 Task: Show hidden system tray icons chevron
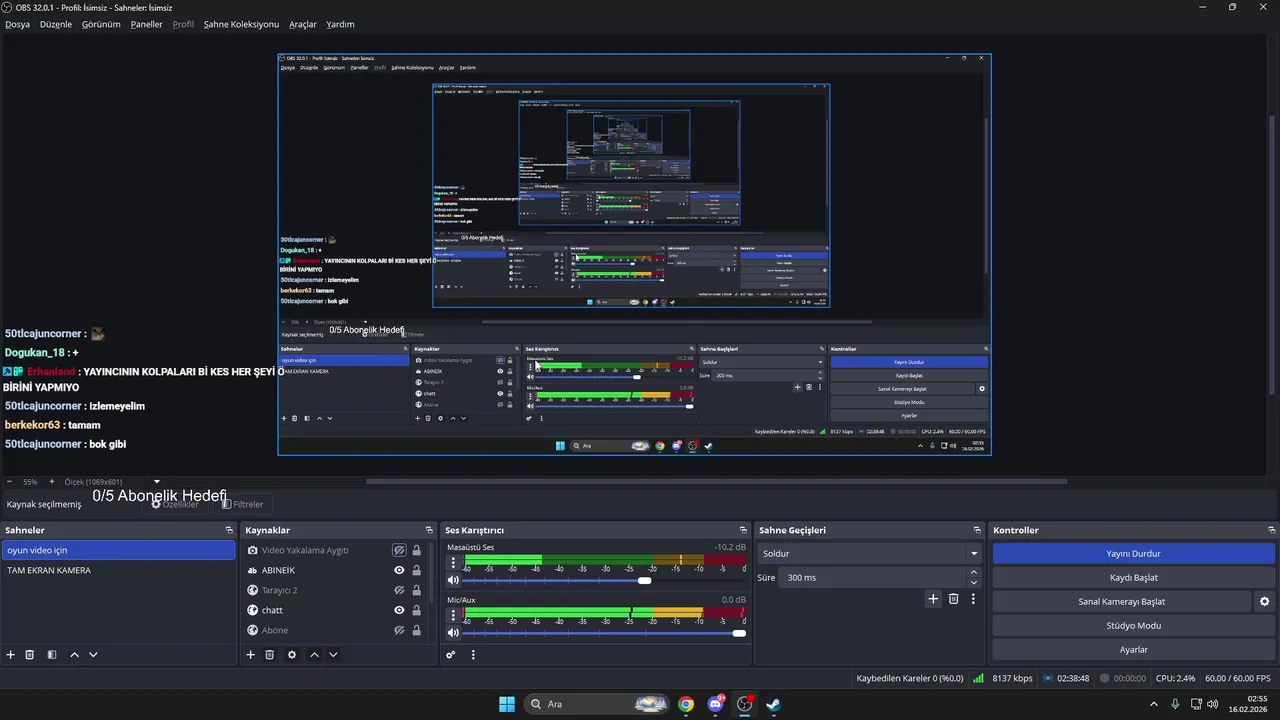[x=1154, y=704]
